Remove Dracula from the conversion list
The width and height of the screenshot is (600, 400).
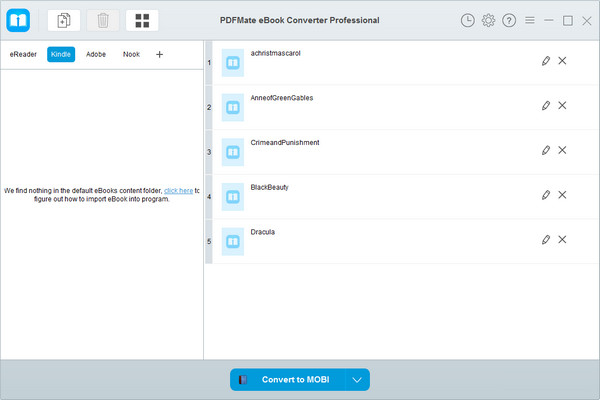pos(562,240)
